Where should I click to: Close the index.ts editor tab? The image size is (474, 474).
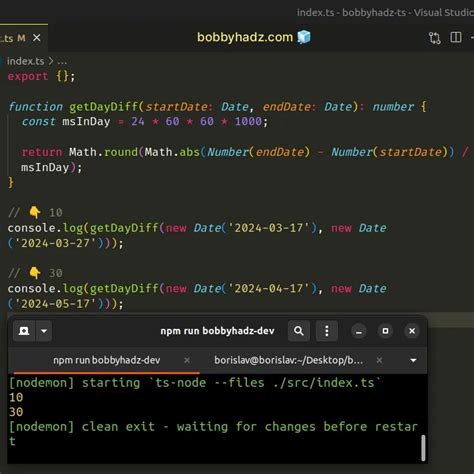[37, 38]
